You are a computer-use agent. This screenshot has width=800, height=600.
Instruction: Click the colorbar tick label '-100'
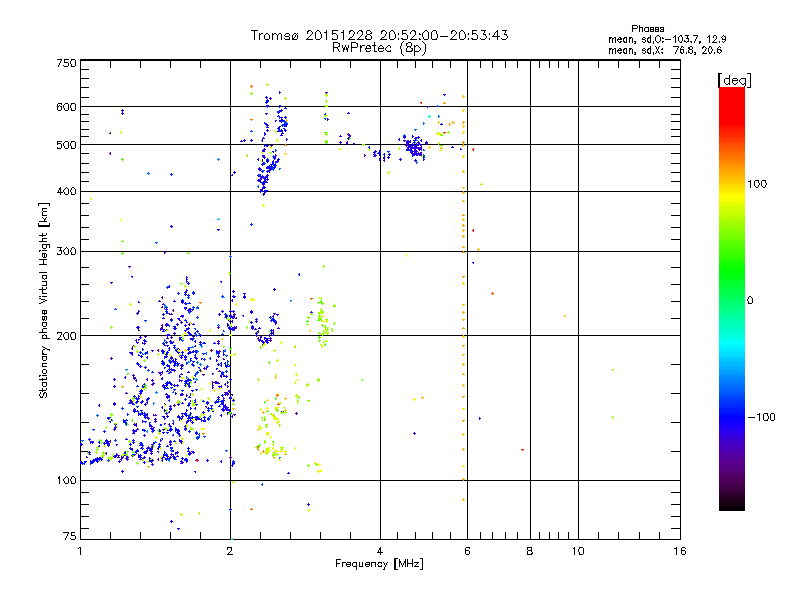coord(761,417)
